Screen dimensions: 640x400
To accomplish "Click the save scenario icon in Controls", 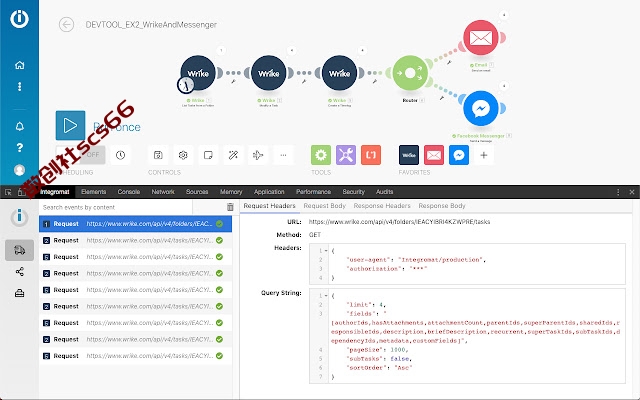I will click(158, 155).
